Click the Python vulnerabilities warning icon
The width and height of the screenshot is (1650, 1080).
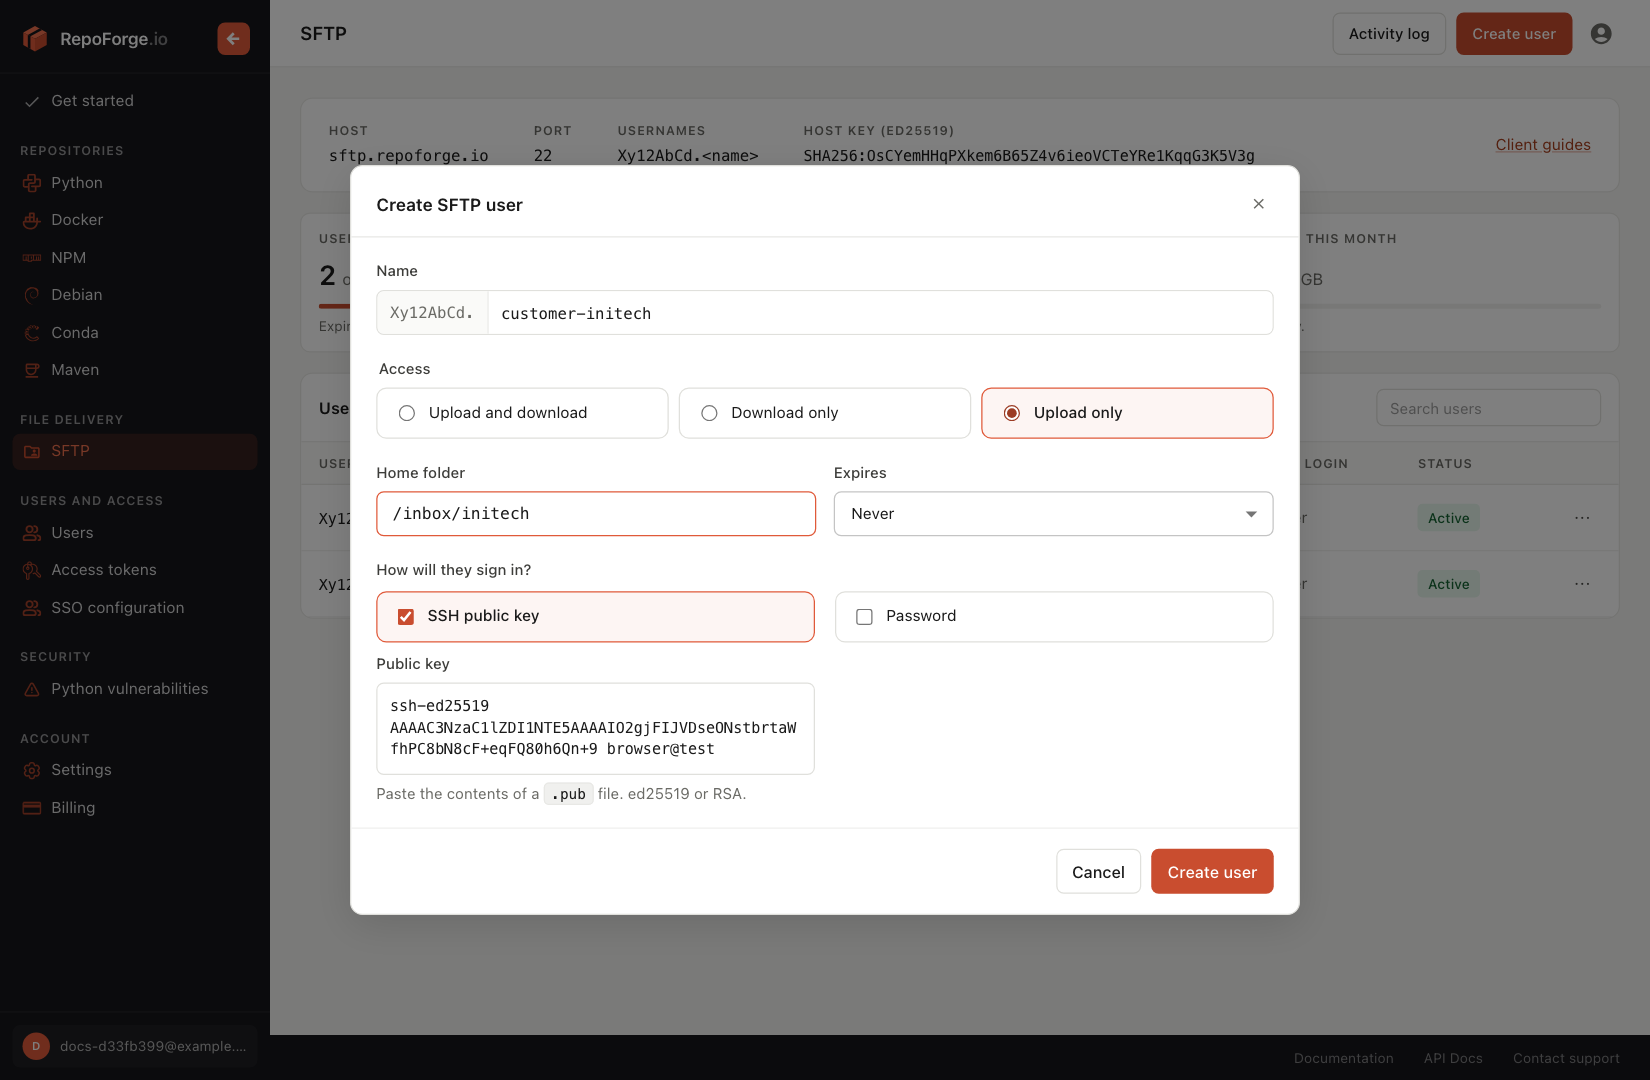32,689
